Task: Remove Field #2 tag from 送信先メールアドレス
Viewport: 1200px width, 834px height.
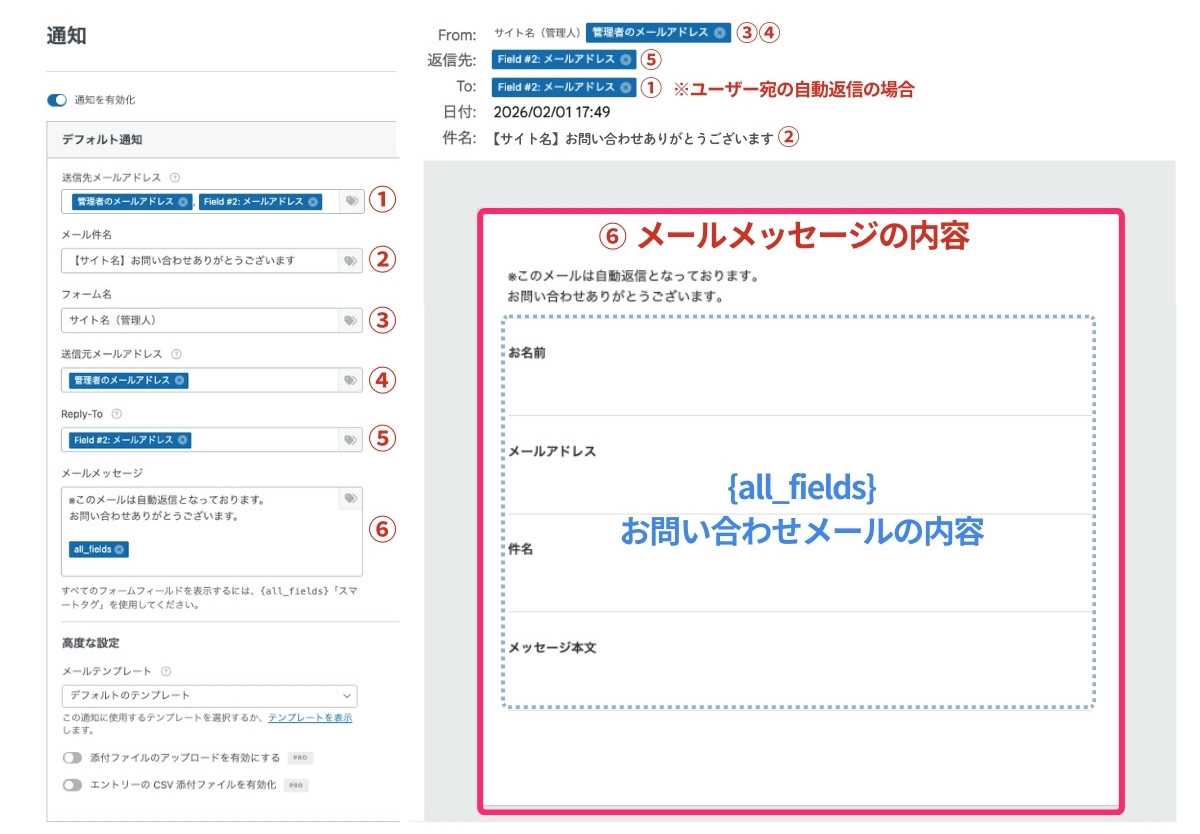Action: click(x=312, y=201)
